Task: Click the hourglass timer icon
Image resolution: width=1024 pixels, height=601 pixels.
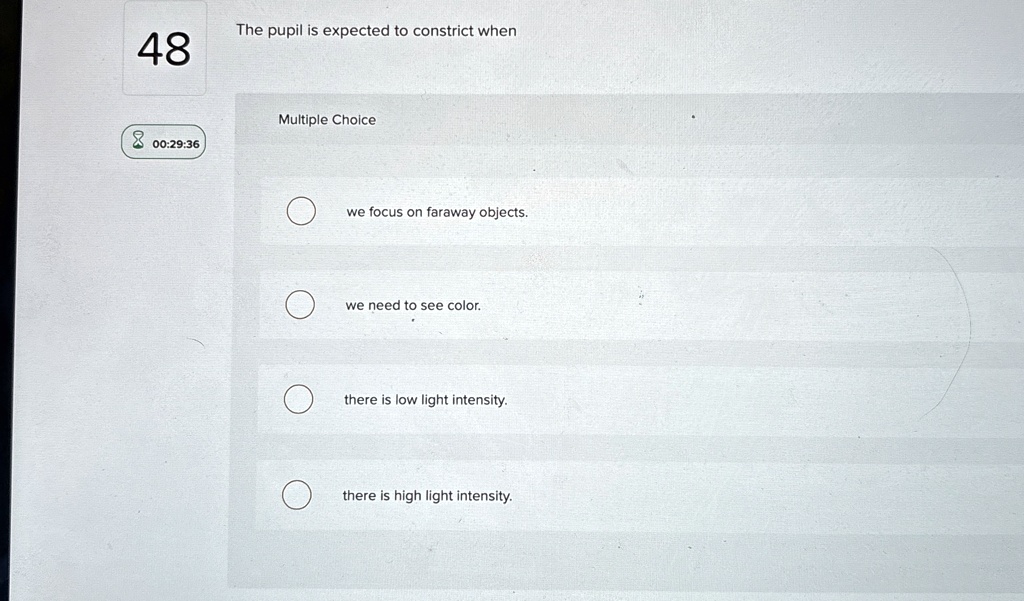Action: (x=136, y=141)
